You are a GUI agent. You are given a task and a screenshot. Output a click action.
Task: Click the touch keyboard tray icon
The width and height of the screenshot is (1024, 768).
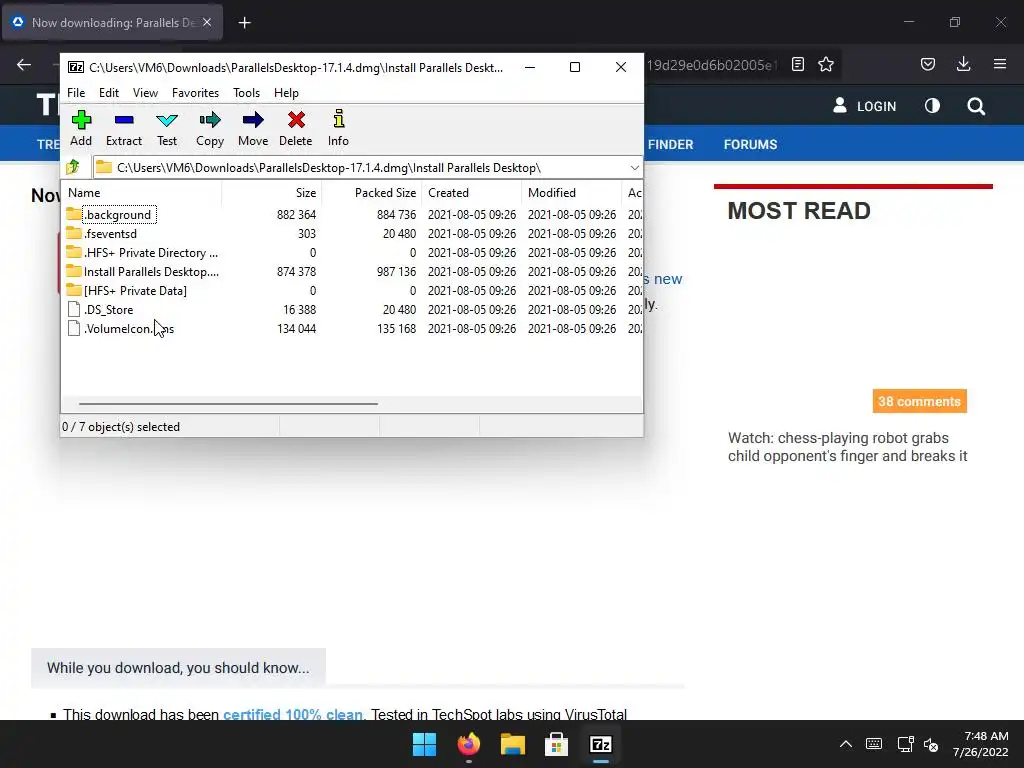[x=874, y=744]
